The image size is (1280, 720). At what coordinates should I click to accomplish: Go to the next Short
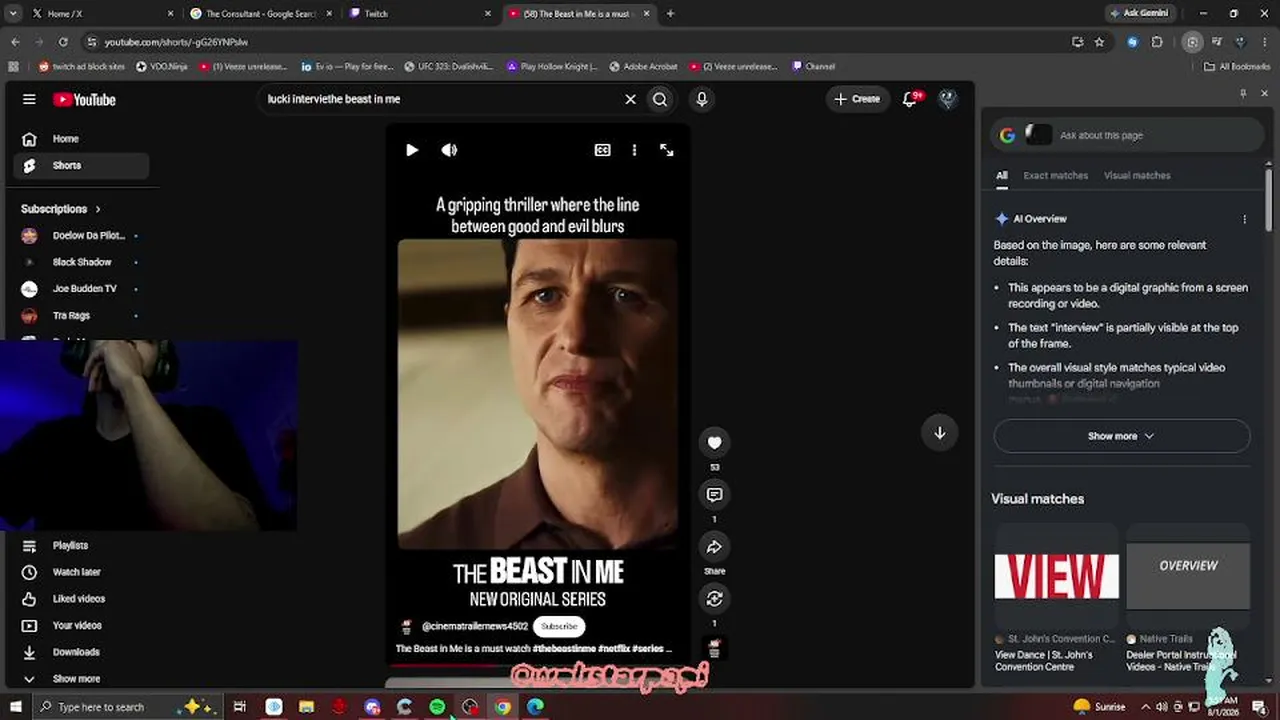(939, 433)
